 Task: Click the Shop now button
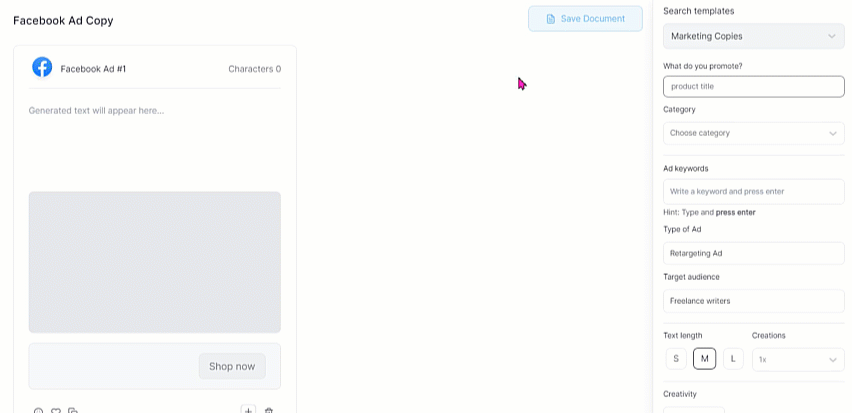click(232, 366)
